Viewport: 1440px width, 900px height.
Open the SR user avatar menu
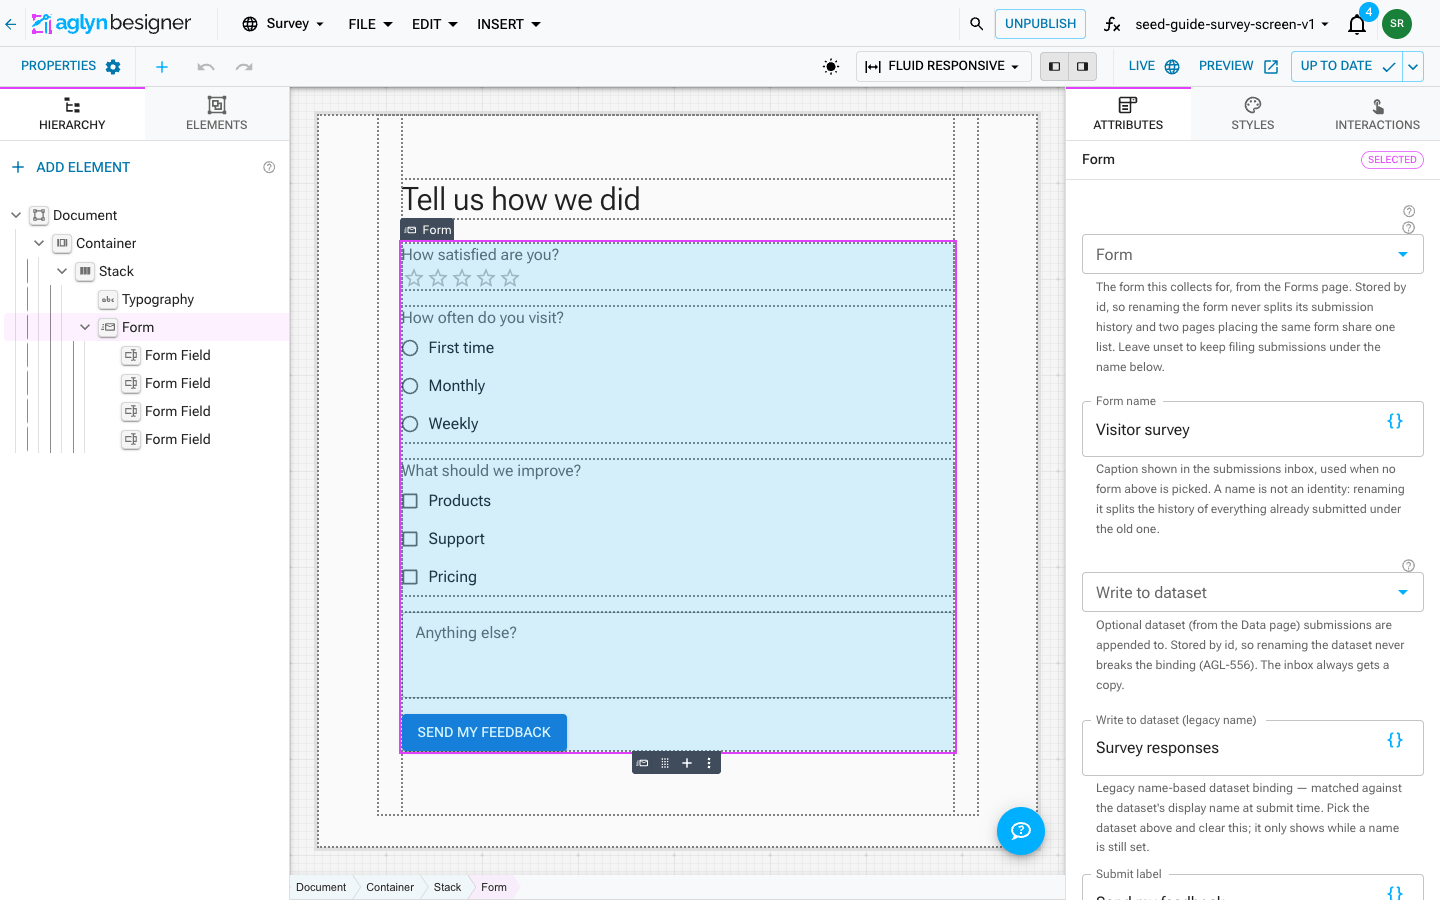pos(1397,24)
